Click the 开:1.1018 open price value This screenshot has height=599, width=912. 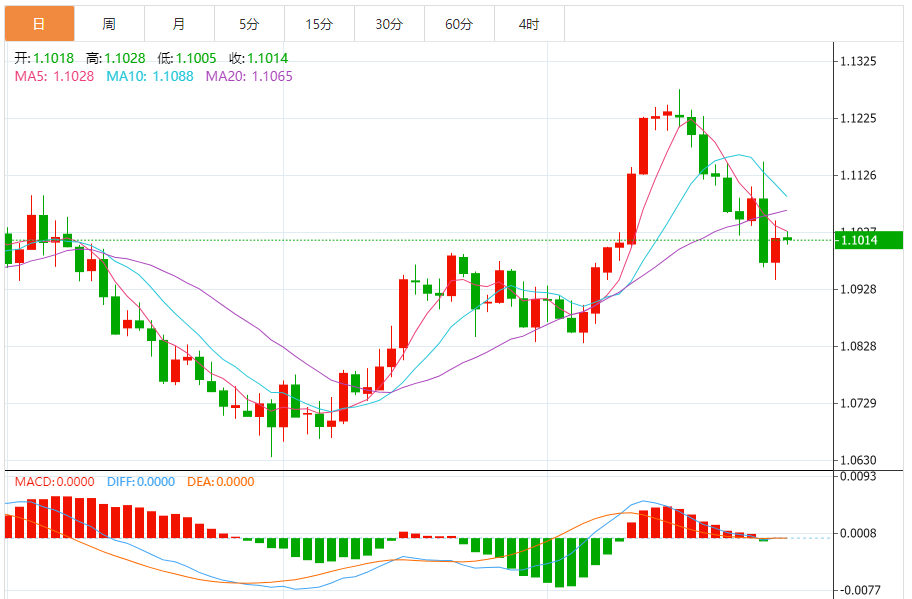pyautogui.click(x=44, y=58)
